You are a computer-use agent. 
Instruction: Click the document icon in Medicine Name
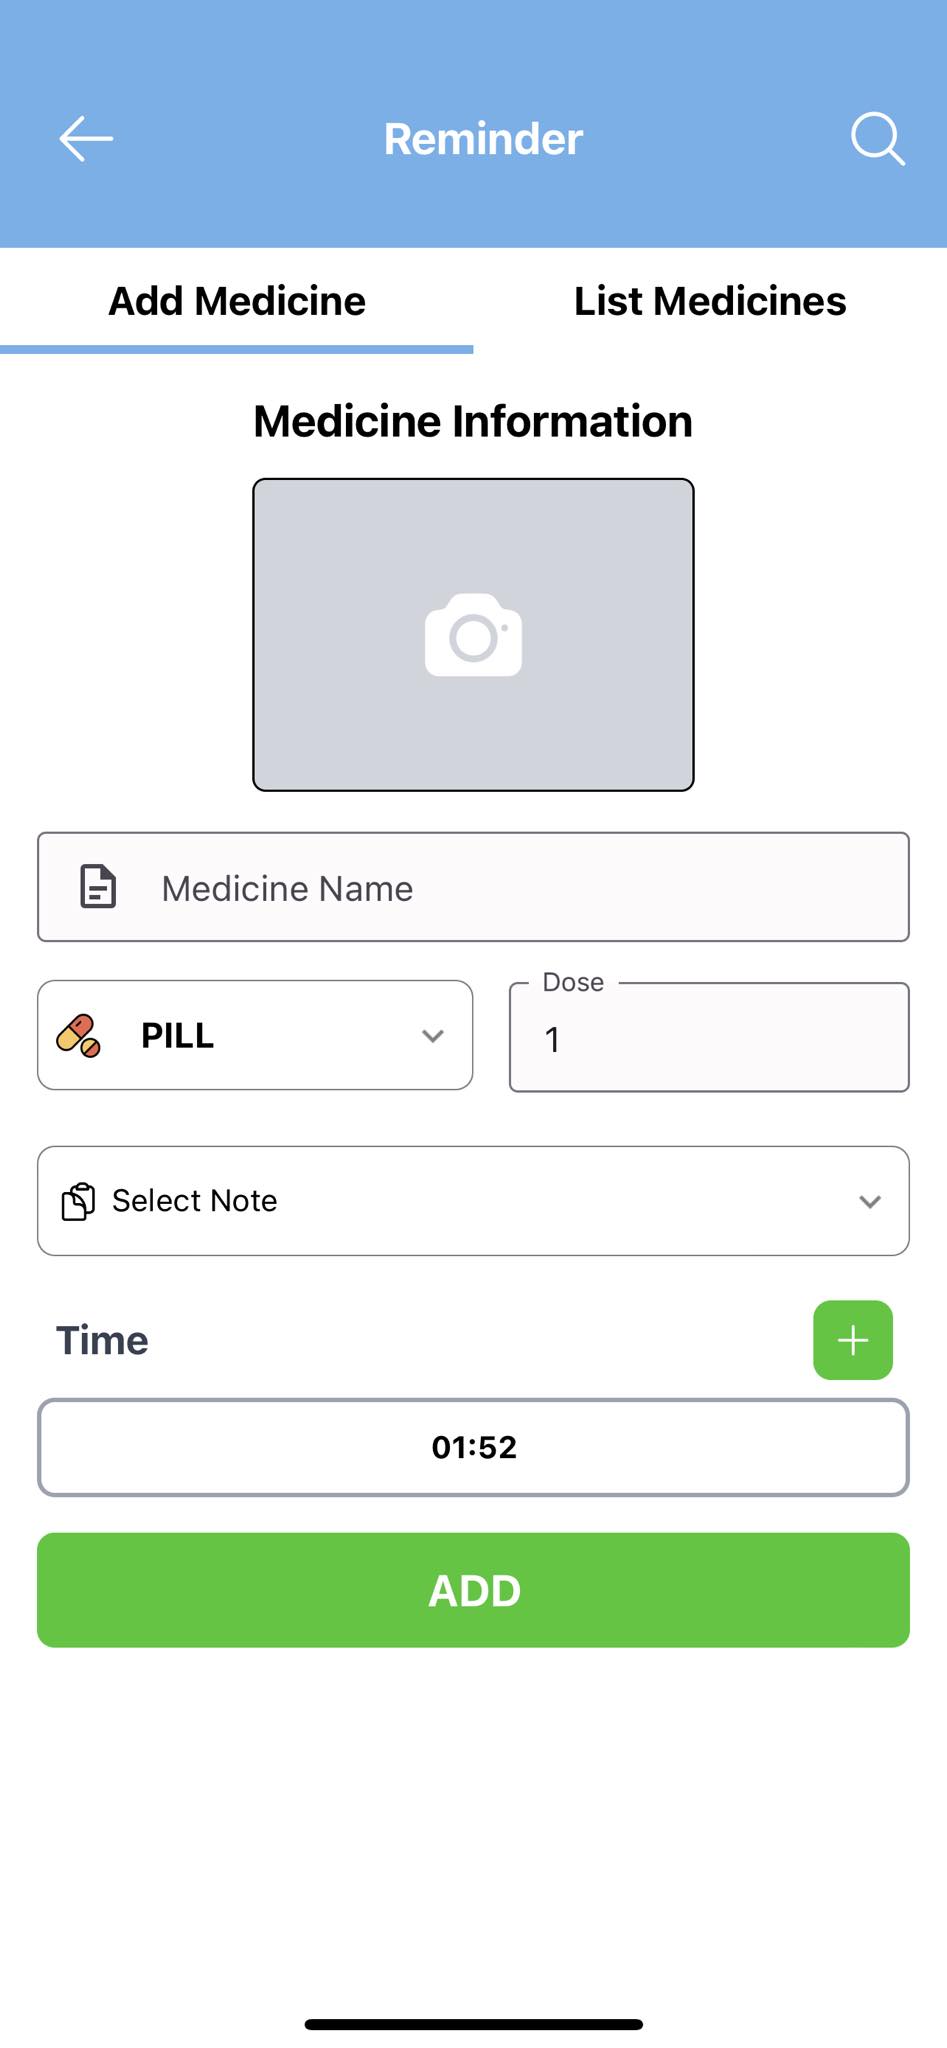[98, 887]
